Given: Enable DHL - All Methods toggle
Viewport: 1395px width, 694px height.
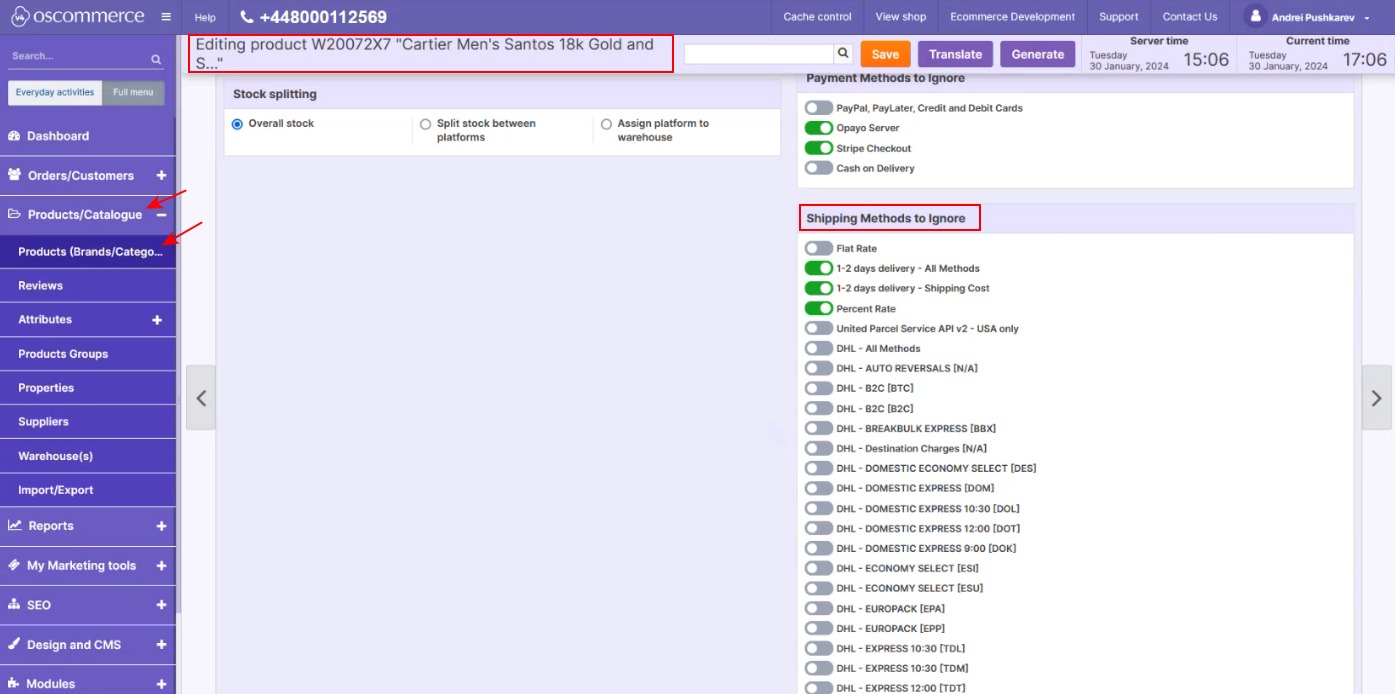Looking at the screenshot, I should click(818, 348).
